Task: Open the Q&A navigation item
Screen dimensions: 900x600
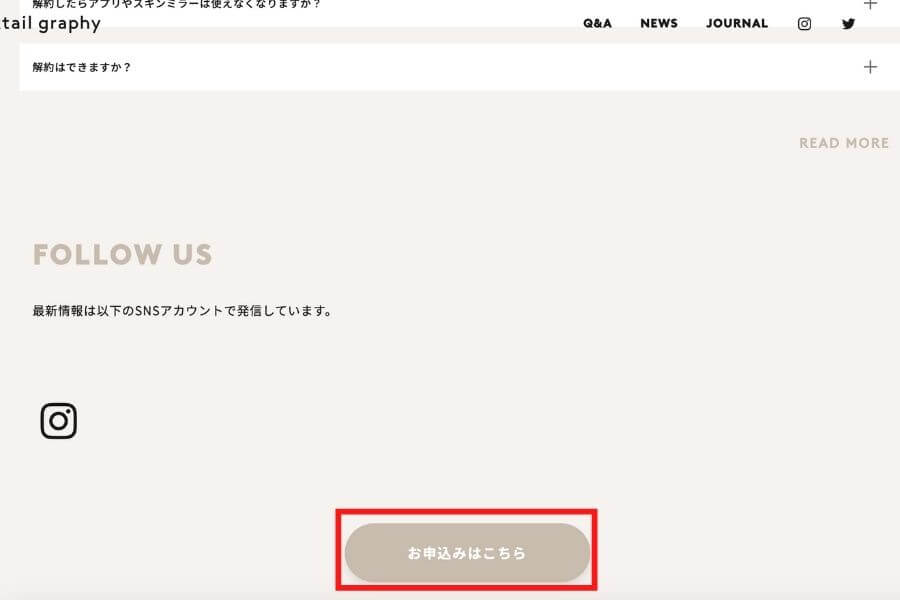Action: point(598,24)
